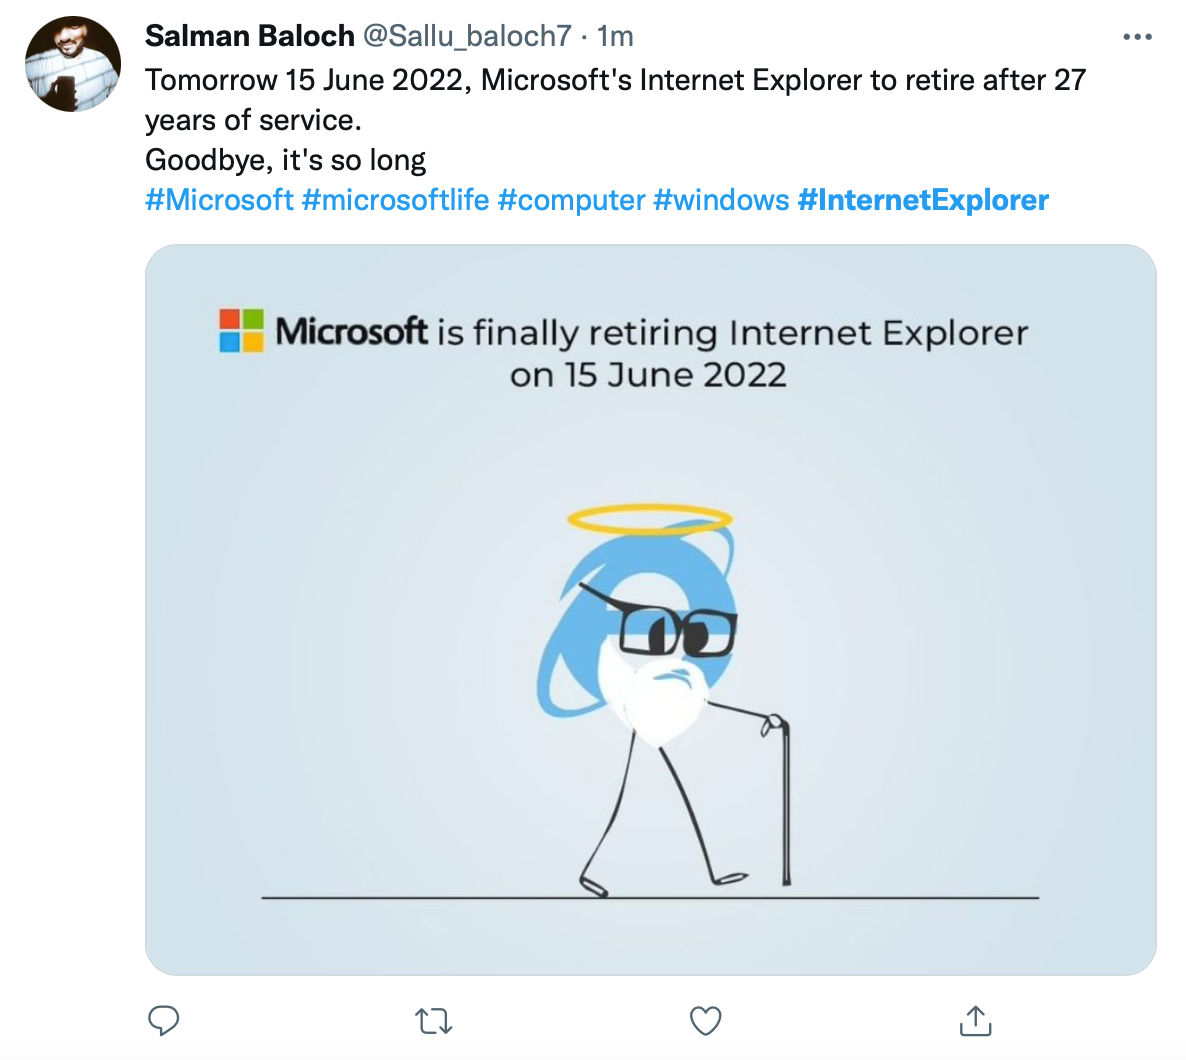Click the "on 15 June 2022" image caption
Viewport: 1186px width, 1060px height.
tap(648, 375)
